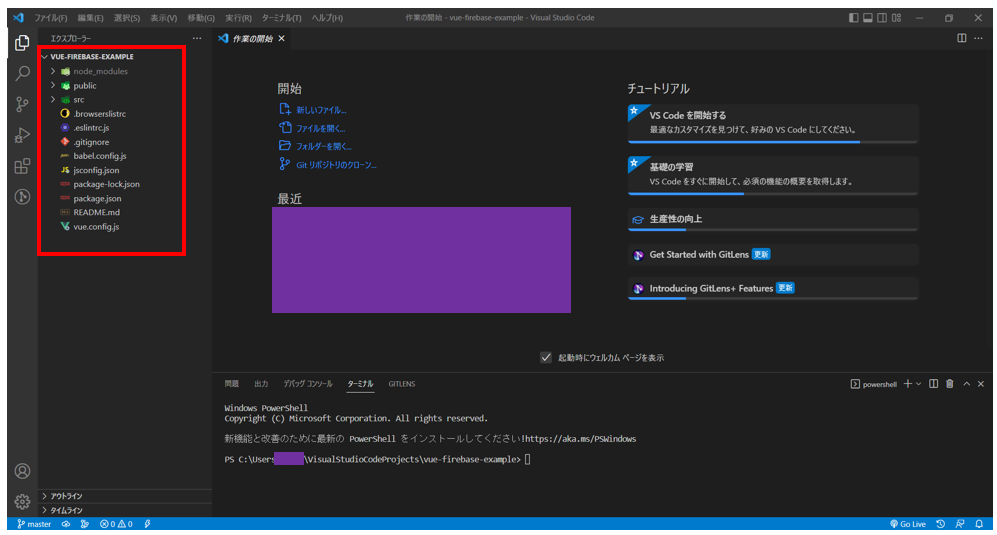The image size is (997, 535).
Task: Click Go Live in status bar
Action: [x=908, y=524]
